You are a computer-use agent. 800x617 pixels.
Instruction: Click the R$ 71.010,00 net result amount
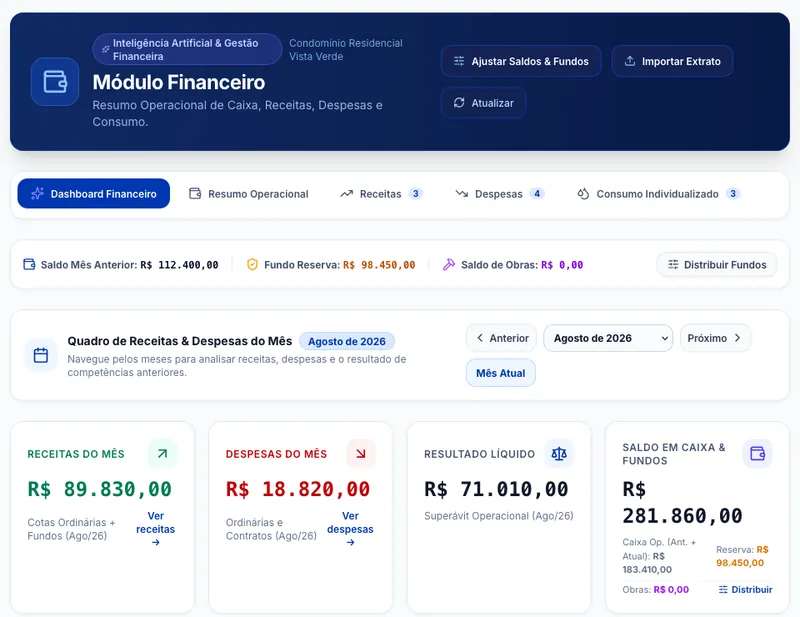click(x=496, y=489)
